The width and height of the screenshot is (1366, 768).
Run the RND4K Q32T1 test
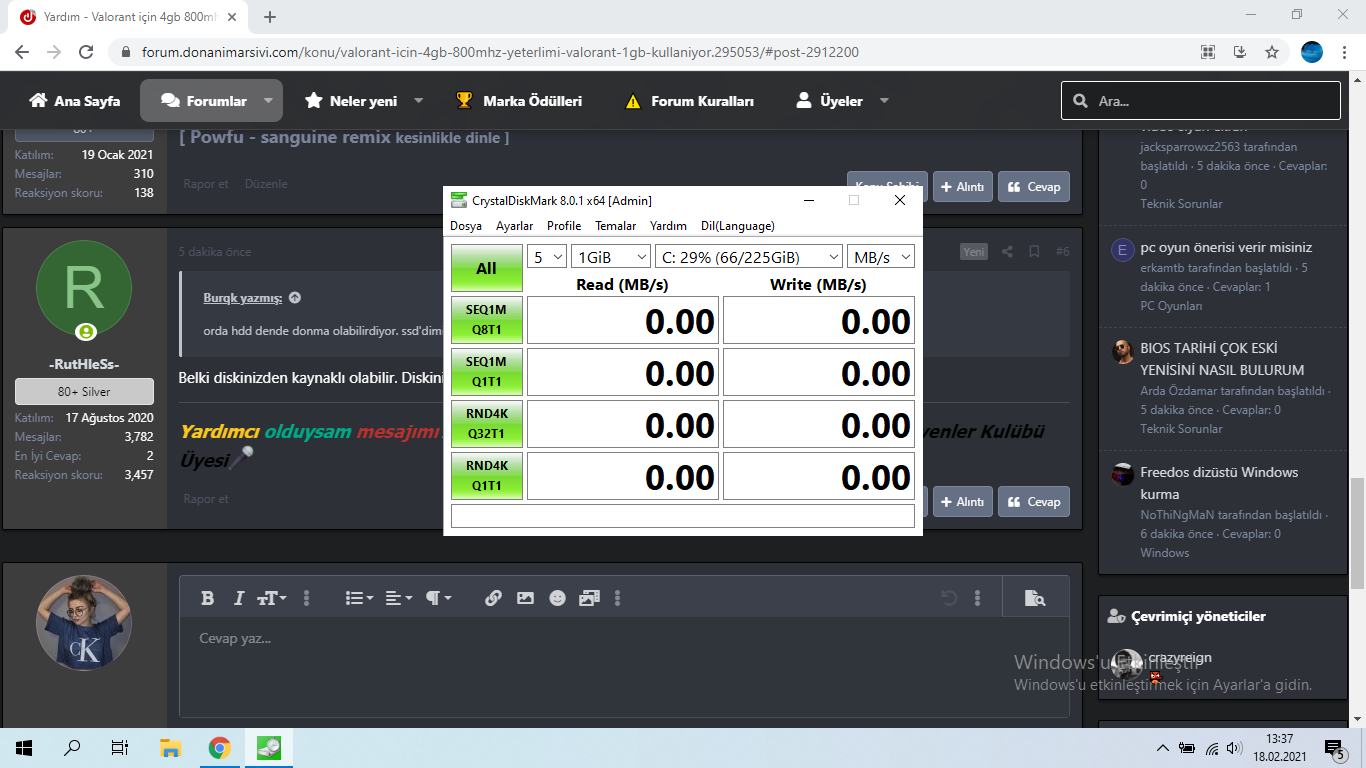pos(487,424)
